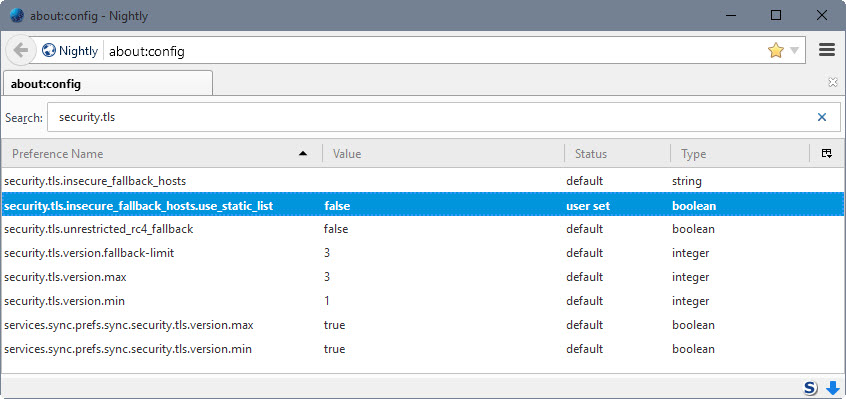The width and height of the screenshot is (846, 399).
Task: Click the Nightly window title icon
Action: click(x=17, y=15)
